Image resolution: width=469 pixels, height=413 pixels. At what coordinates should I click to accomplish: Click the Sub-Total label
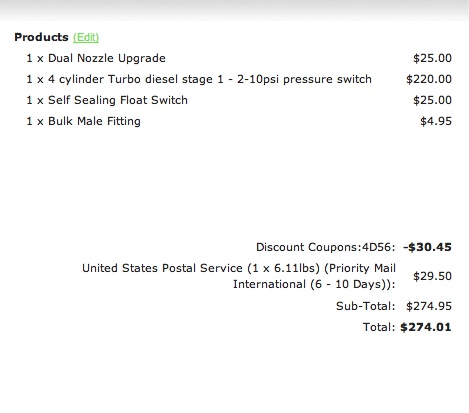(x=366, y=306)
